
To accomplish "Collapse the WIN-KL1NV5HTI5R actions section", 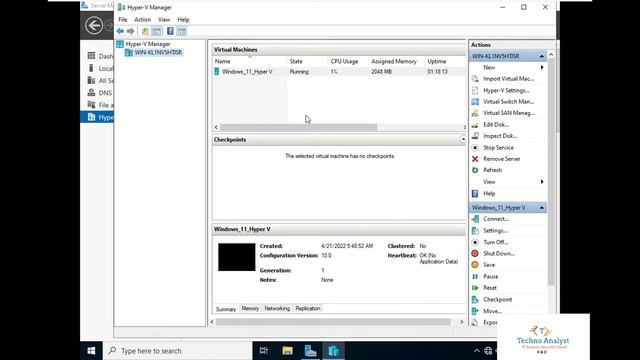I will click(542, 56).
